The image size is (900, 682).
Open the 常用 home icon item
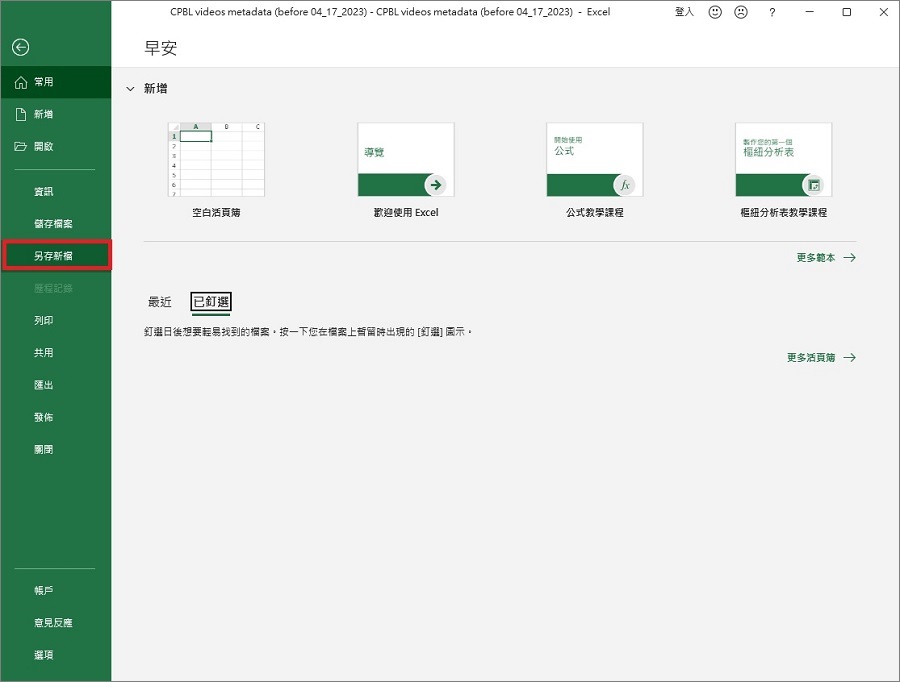click(x=21, y=82)
